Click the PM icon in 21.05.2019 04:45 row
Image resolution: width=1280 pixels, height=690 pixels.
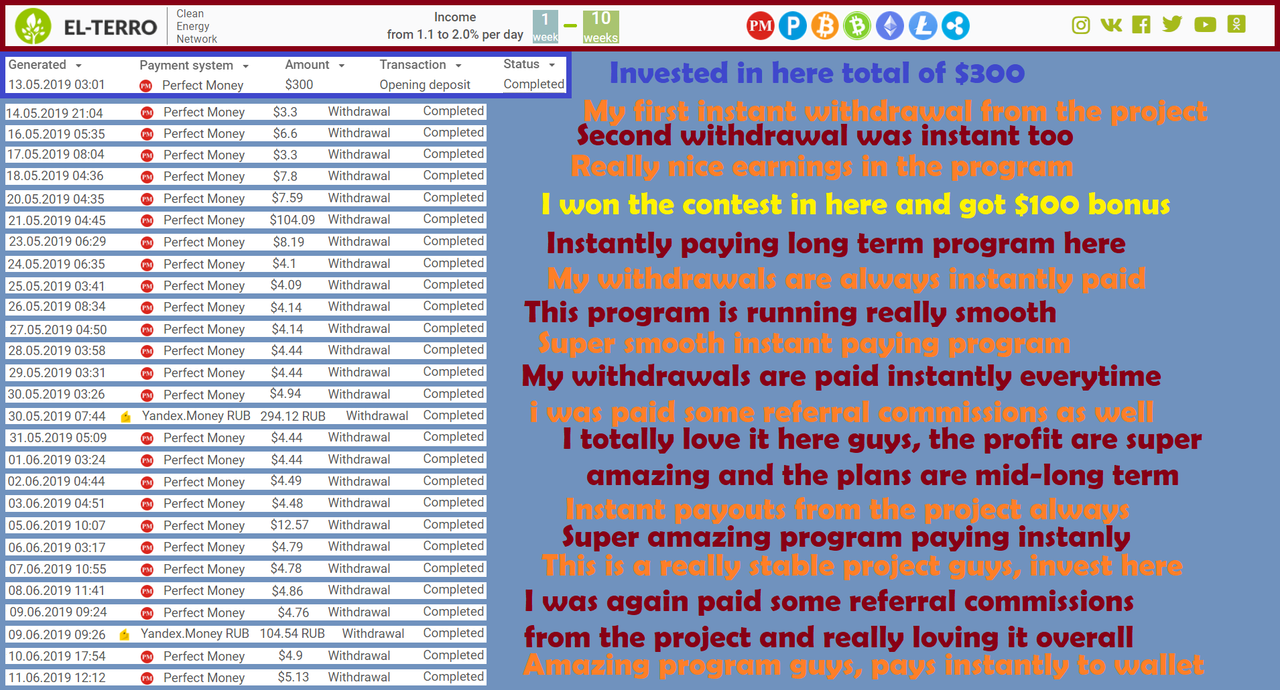click(147, 221)
